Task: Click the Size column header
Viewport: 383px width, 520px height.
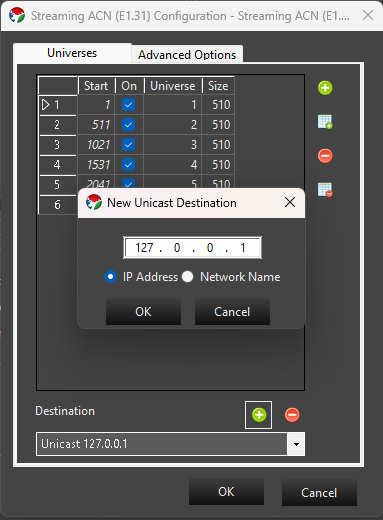Action: click(218, 86)
